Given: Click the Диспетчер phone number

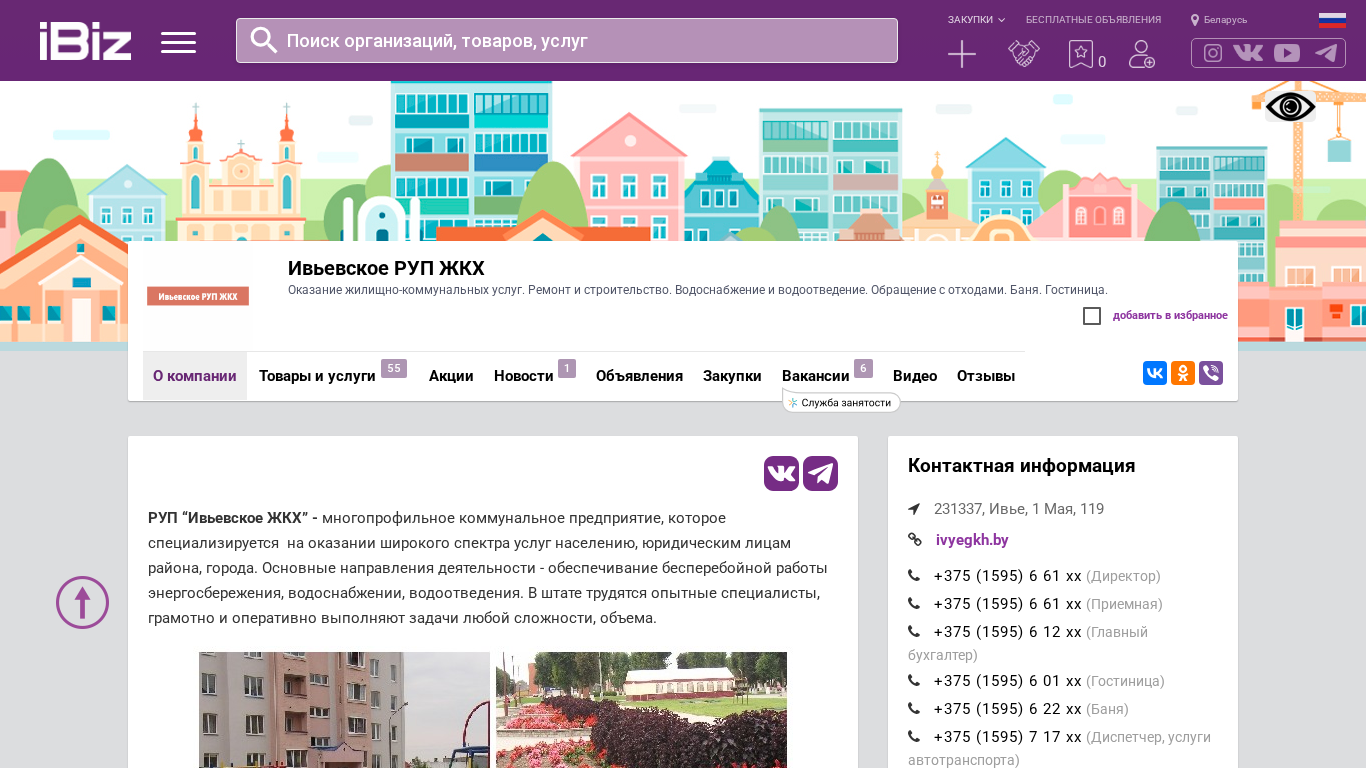Looking at the screenshot, I should pyautogui.click(x=1007, y=737).
